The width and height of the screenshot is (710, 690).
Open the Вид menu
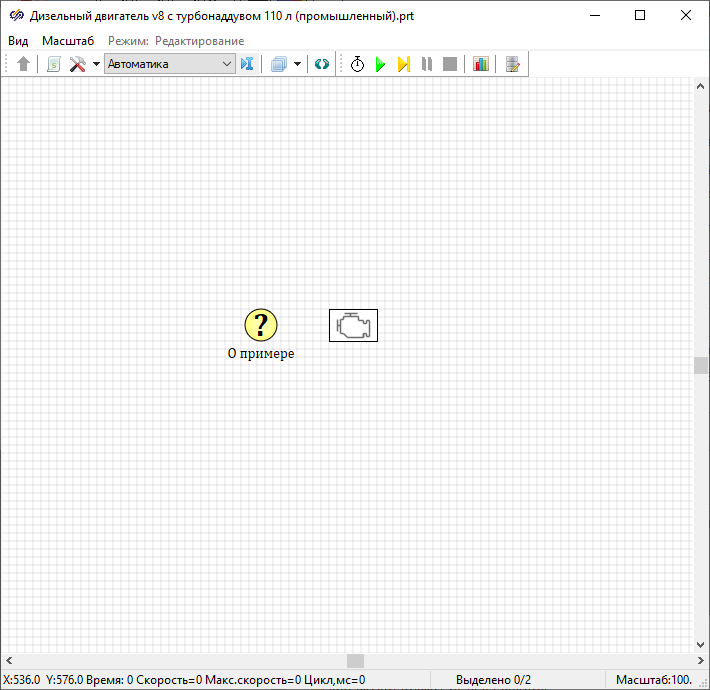click(x=18, y=41)
